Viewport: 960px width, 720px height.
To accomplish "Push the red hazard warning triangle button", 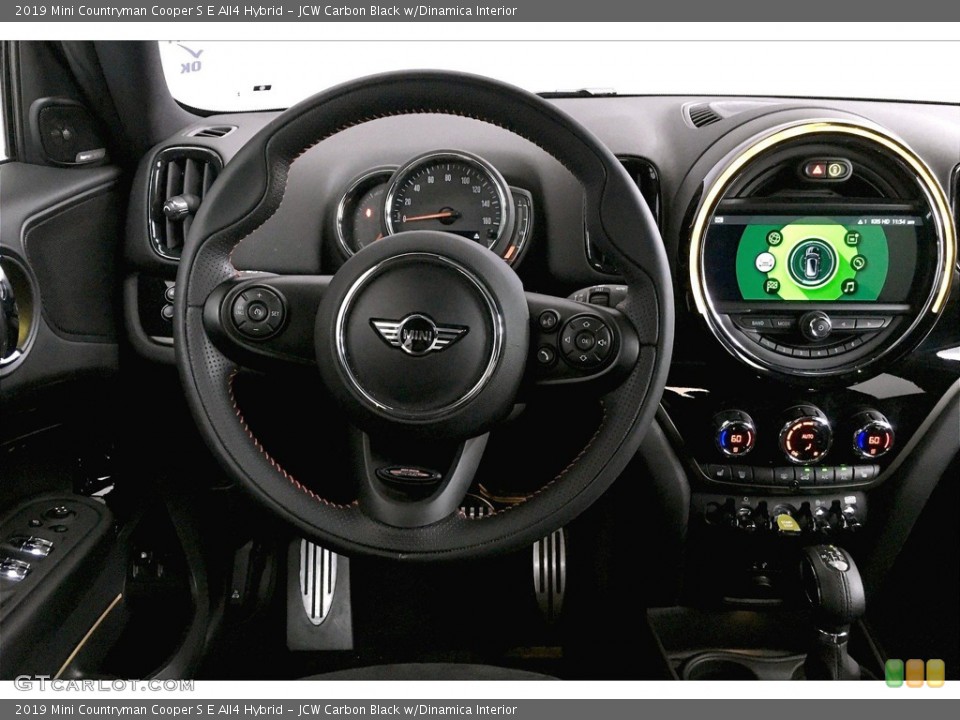I will click(817, 170).
